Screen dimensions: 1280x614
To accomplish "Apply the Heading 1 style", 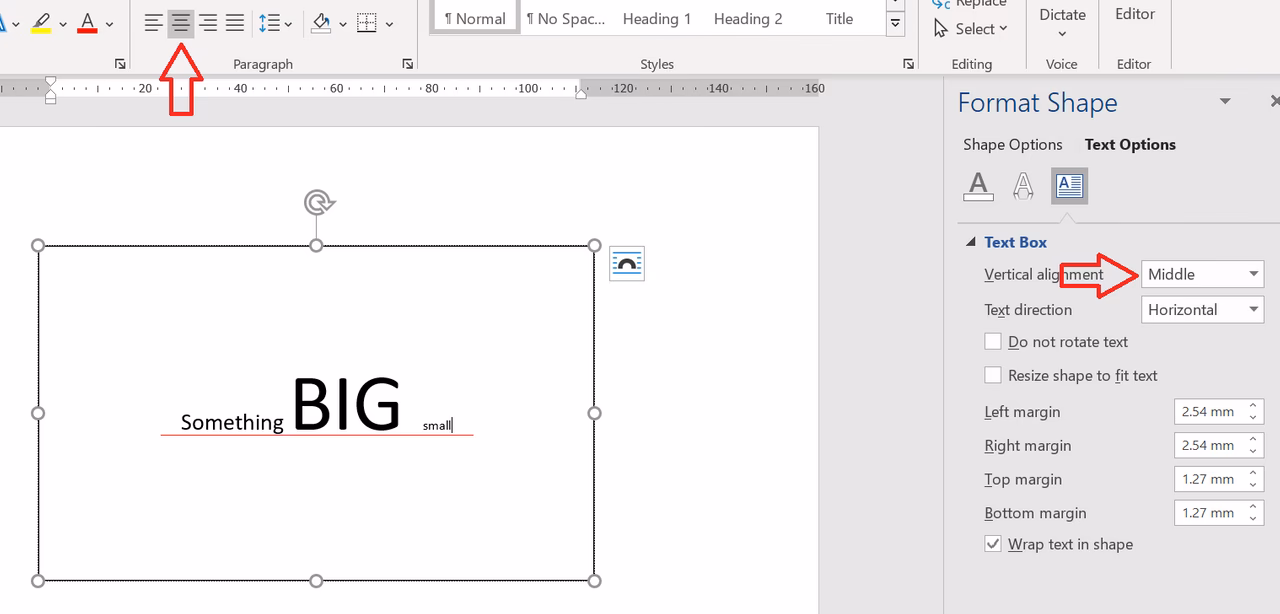I will (x=657, y=18).
